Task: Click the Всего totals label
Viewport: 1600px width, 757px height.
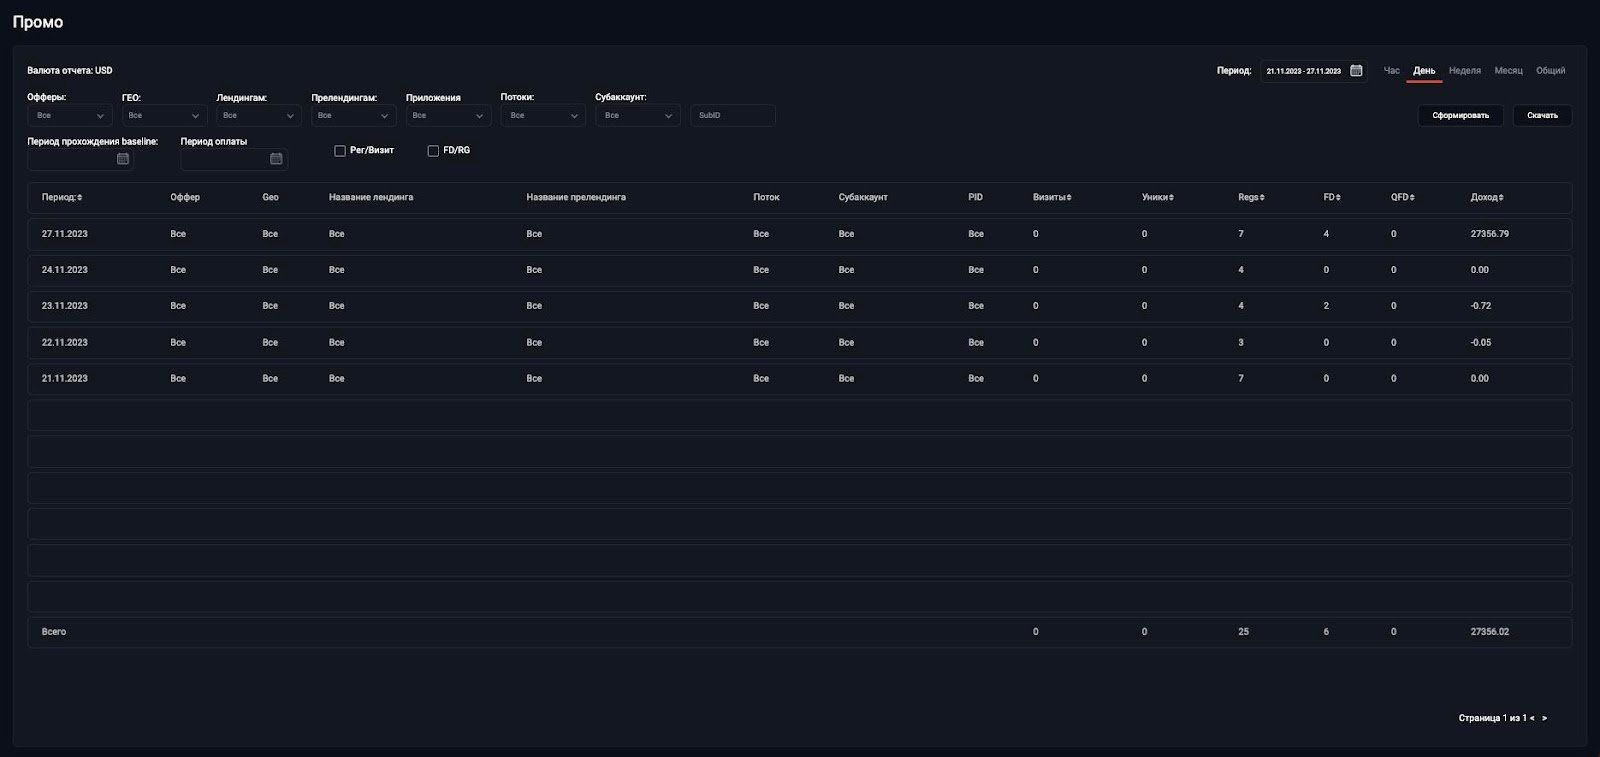Action: 53,632
